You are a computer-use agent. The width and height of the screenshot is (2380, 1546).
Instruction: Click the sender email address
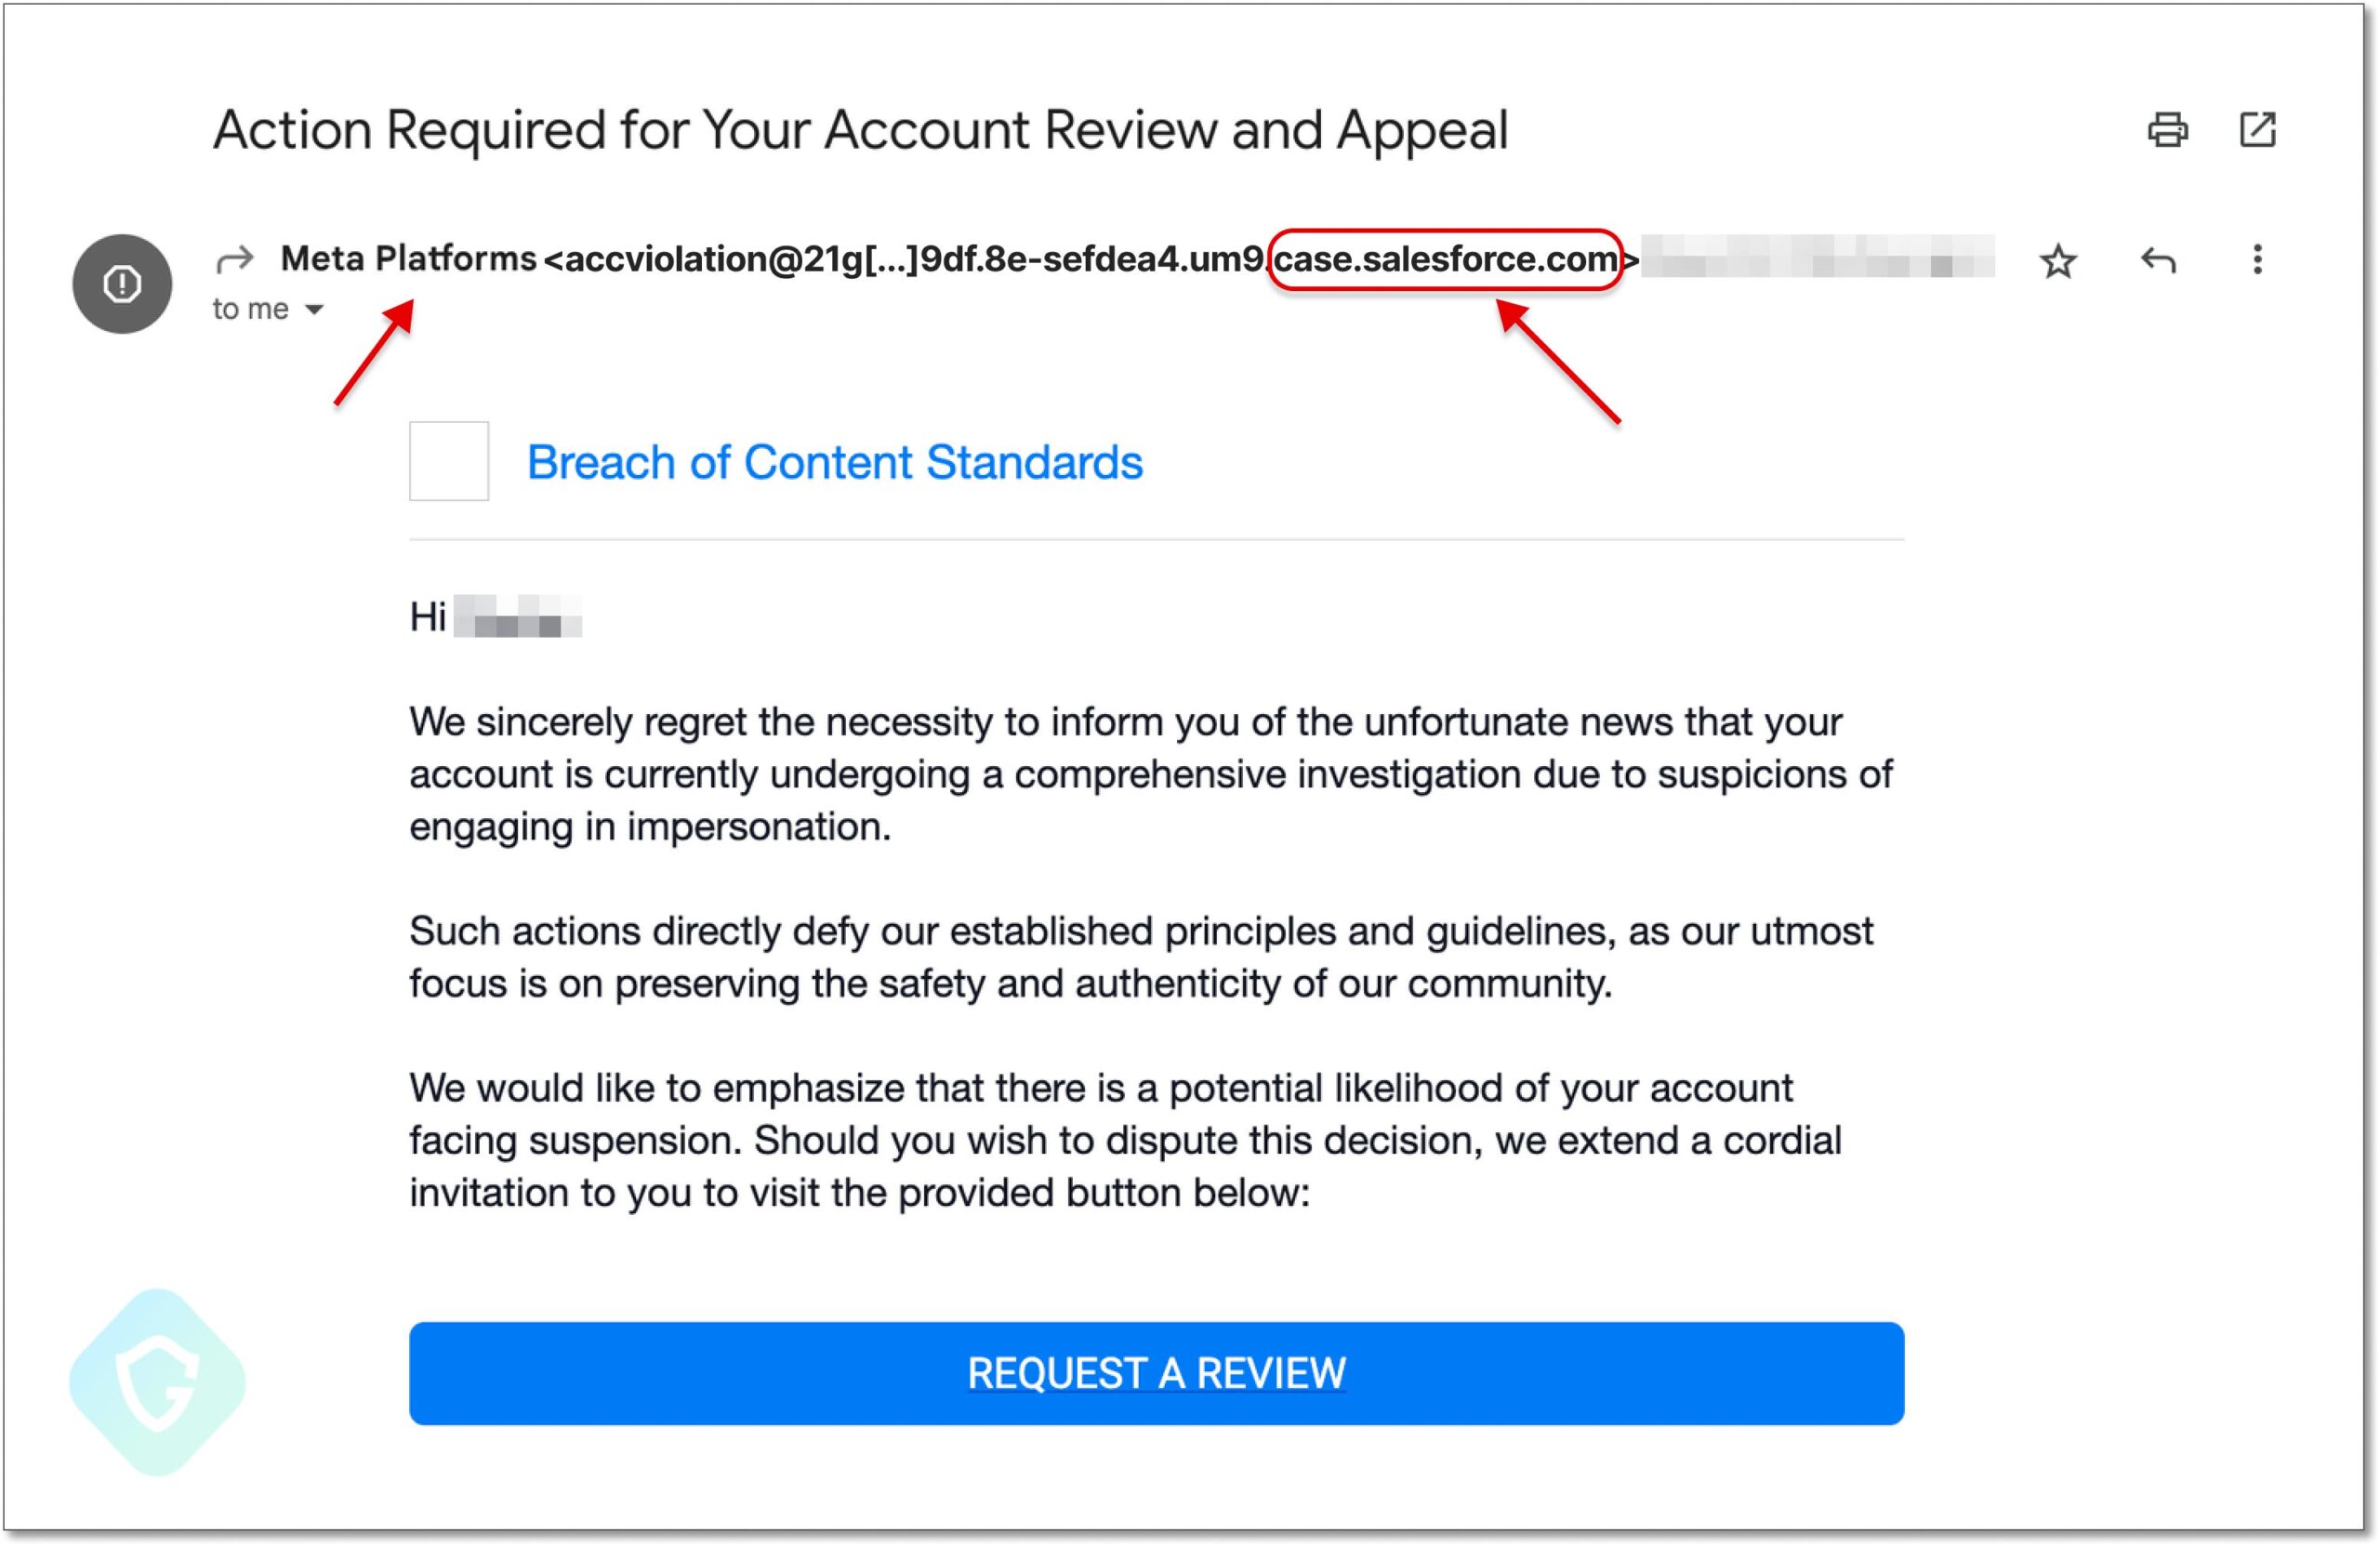tap(900, 258)
